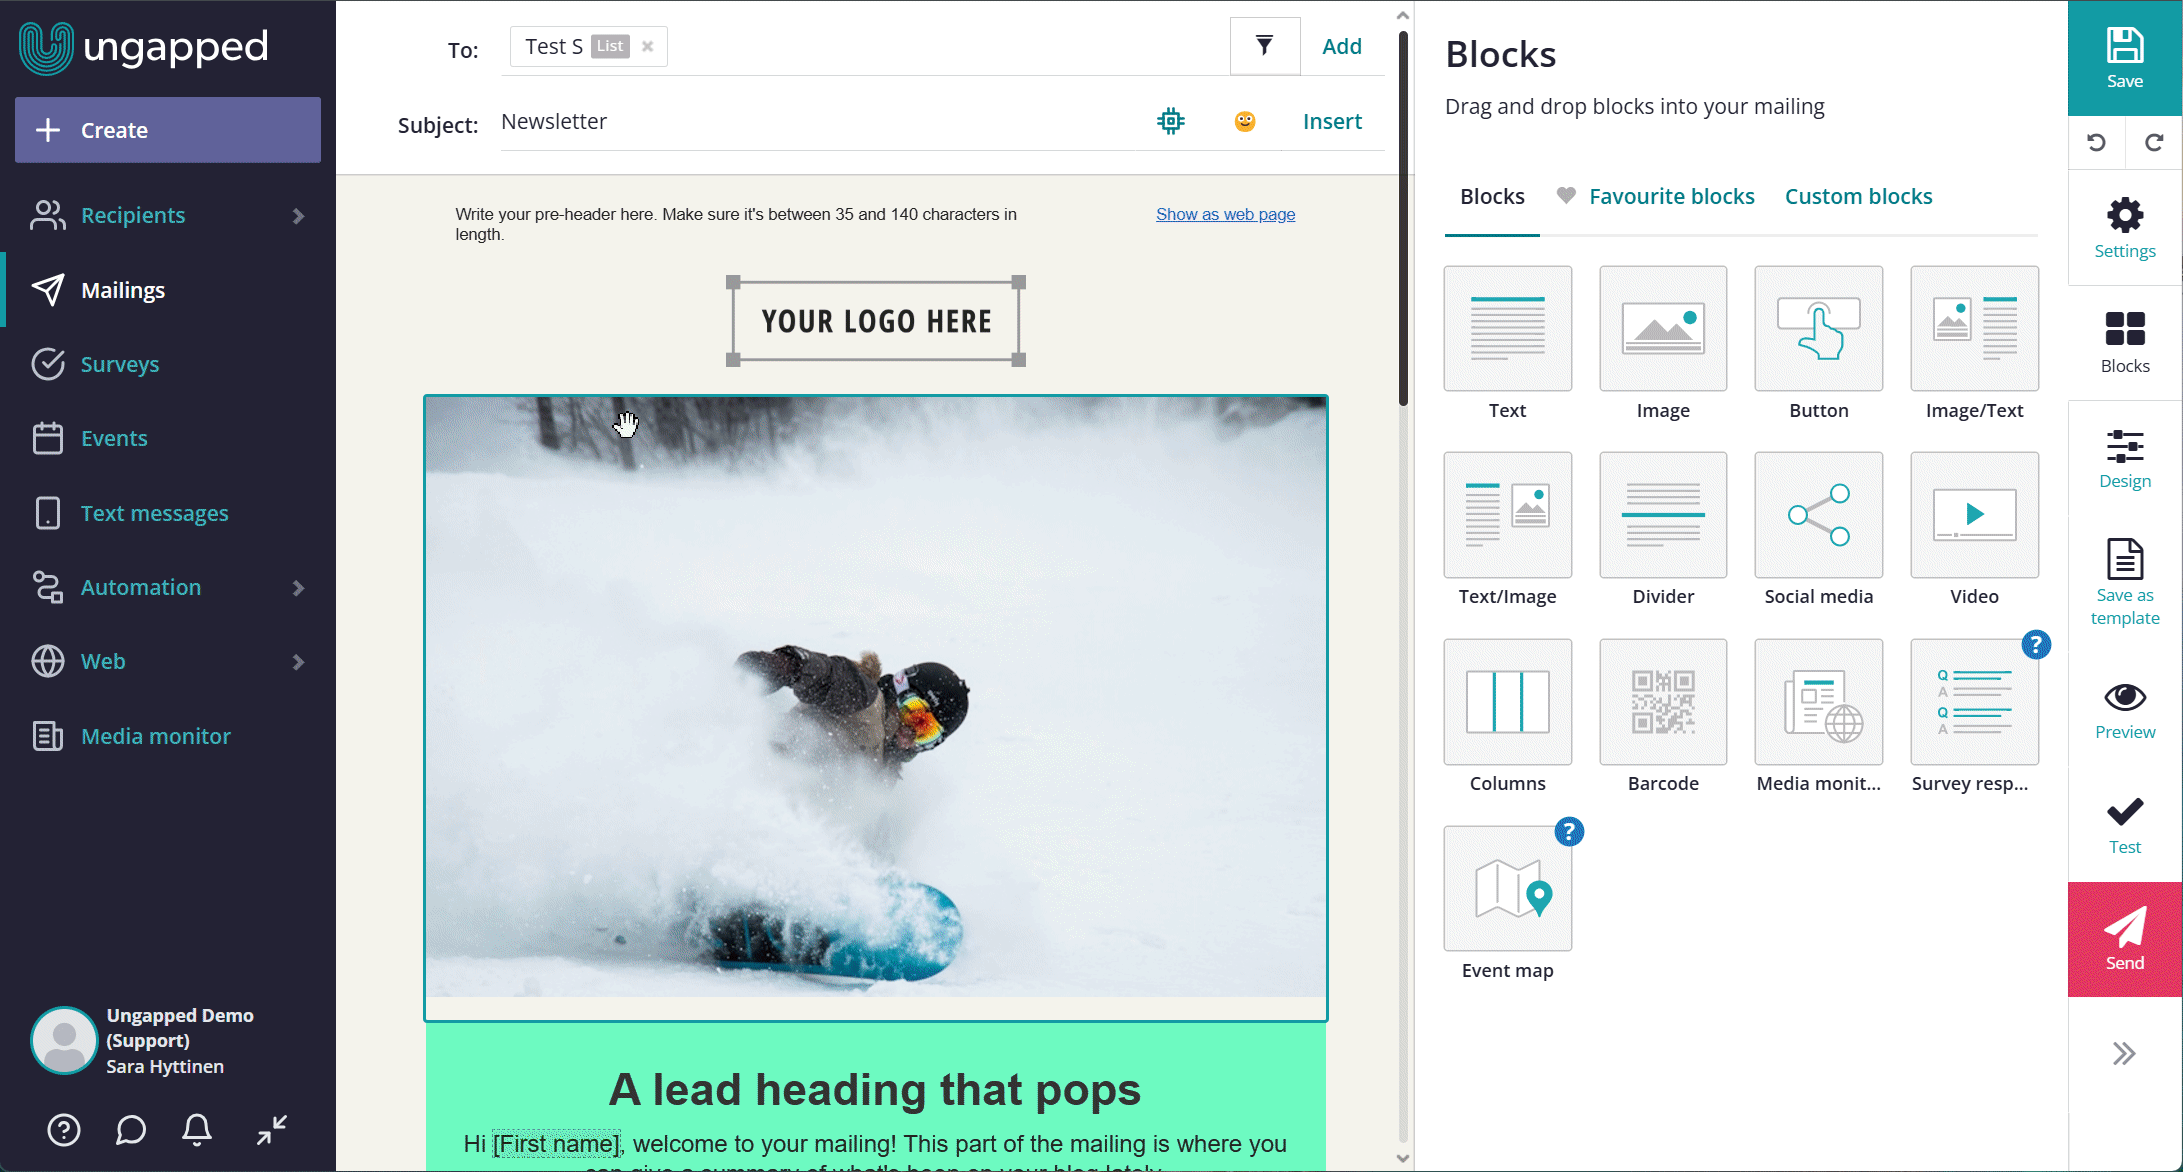
Task: Click Add recipients link
Action: click(1341, 46)
